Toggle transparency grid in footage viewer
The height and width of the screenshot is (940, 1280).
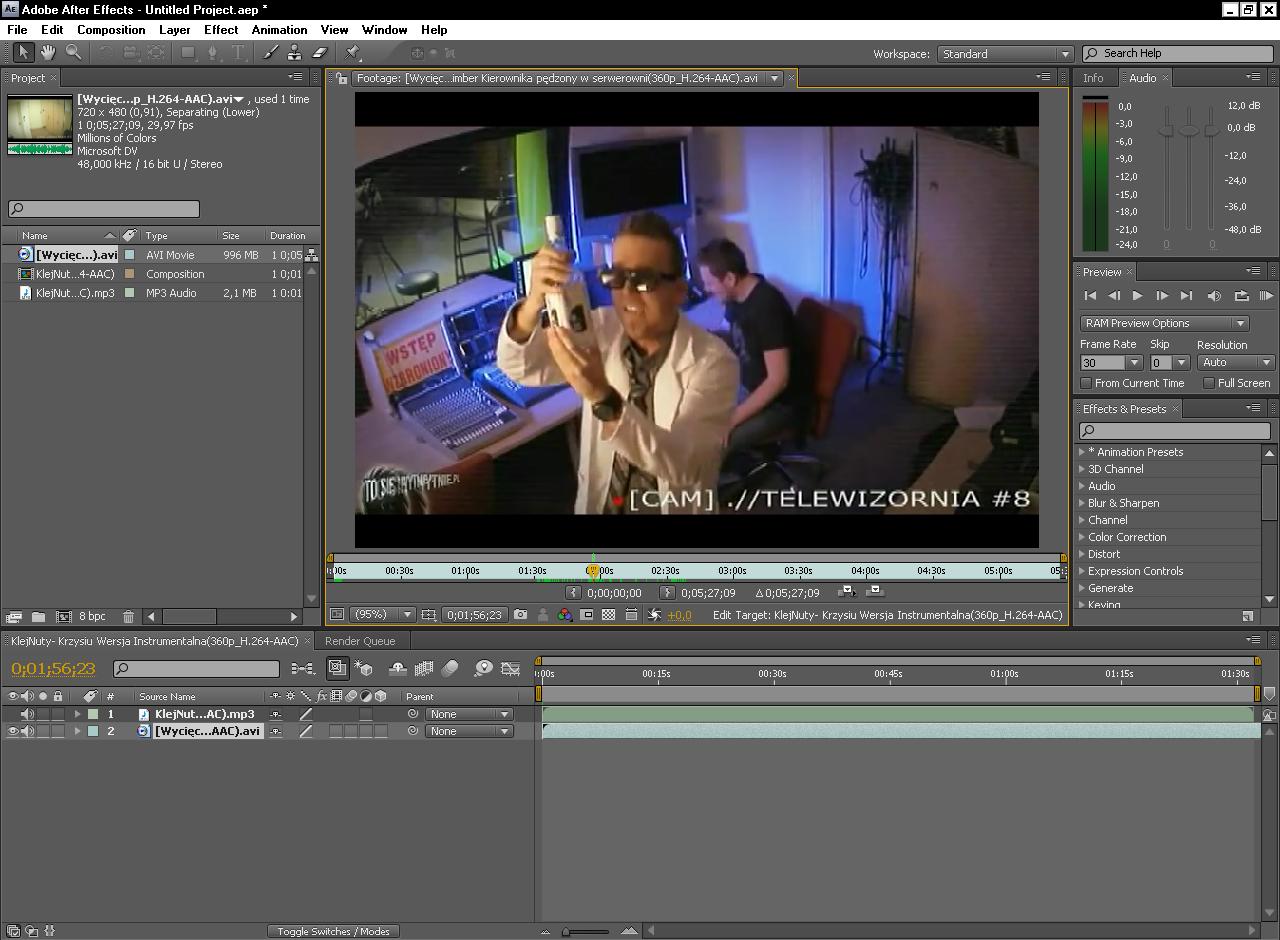click(608, 615)
